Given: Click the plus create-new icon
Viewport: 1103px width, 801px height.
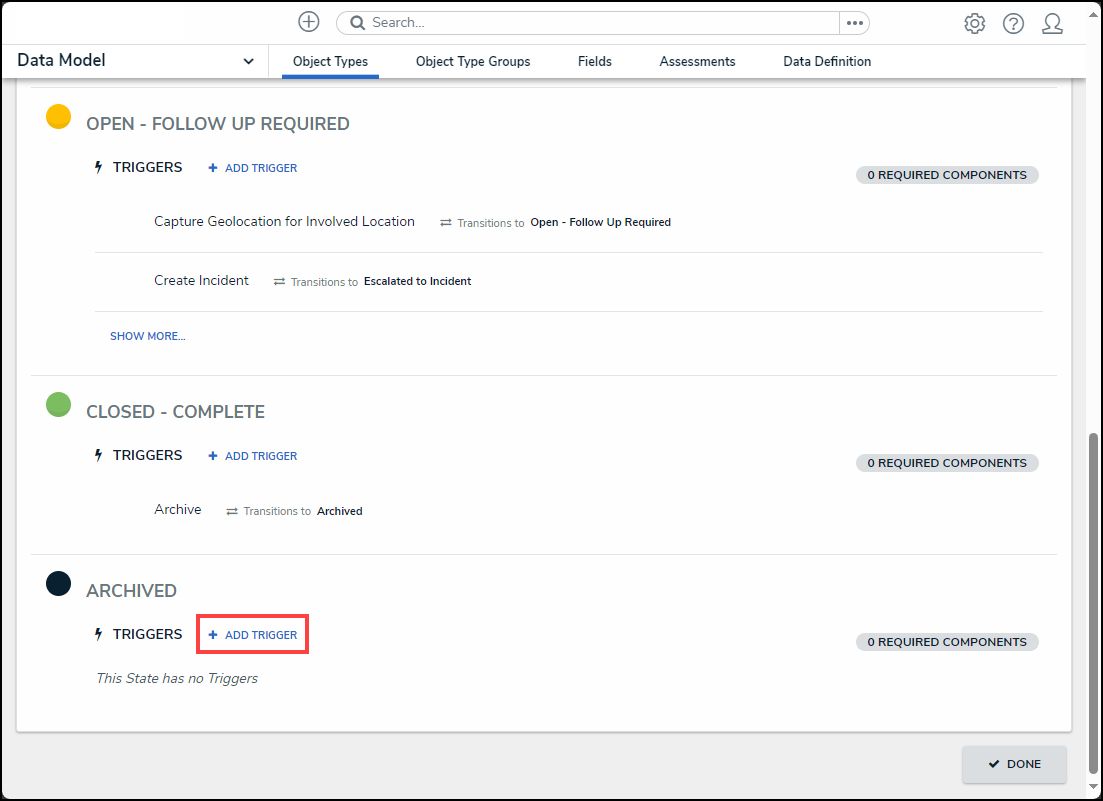Looking at the screenshot, I should 309,22.
